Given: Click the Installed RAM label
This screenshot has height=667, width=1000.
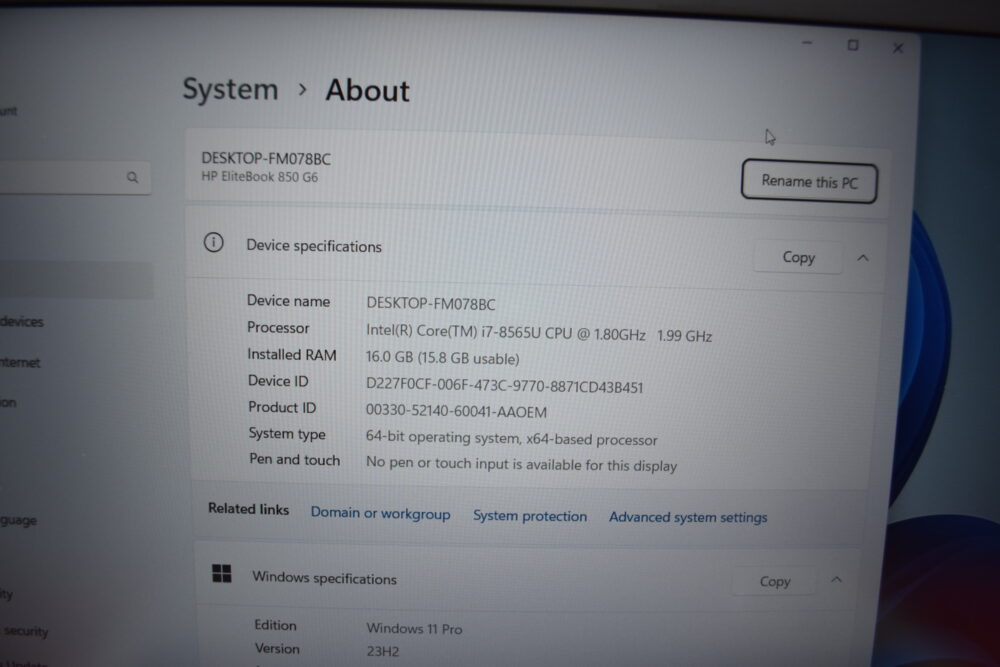Looking at the screenshot, I should pyautogui.click(x=291, y=355).
